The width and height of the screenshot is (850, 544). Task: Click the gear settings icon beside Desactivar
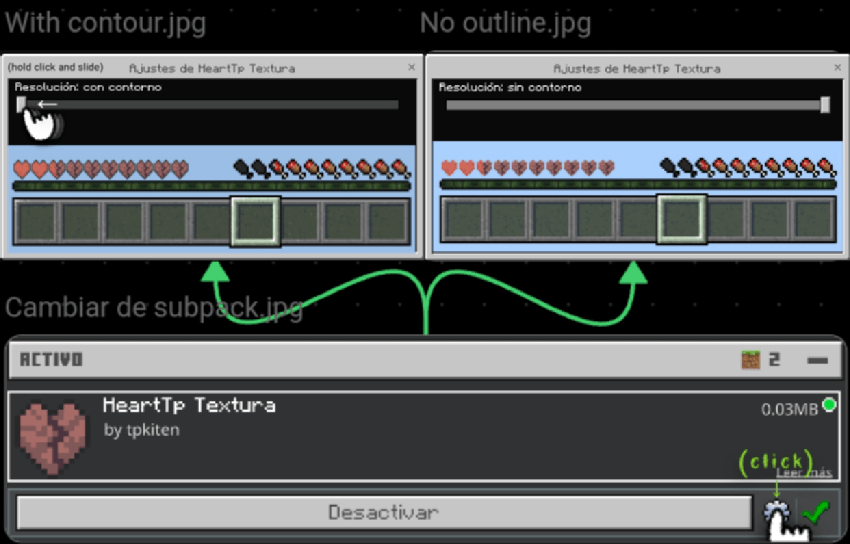pos(776,511)
